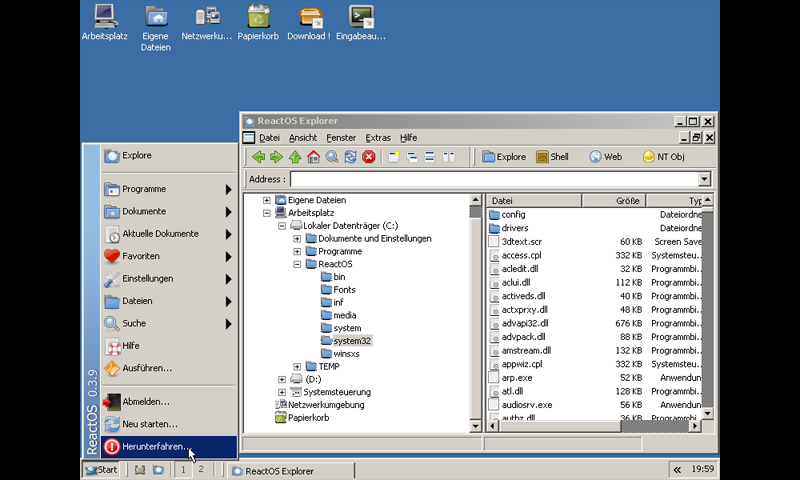Expand the Eigene Dateien tree node
This screenshot has height=480, width=800.
(x=266, y=200)
